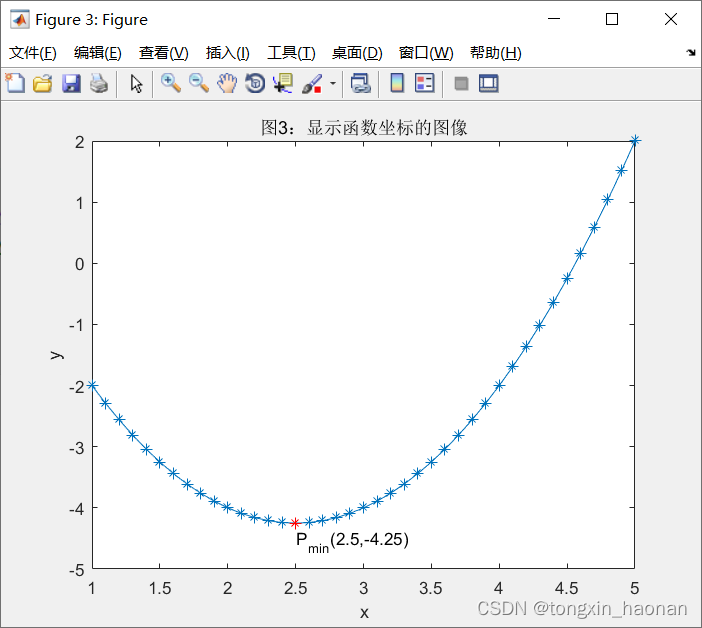Maximize the Figure 3 window
Viewport: 702px width, 628px height.
[x=612, y=19]
